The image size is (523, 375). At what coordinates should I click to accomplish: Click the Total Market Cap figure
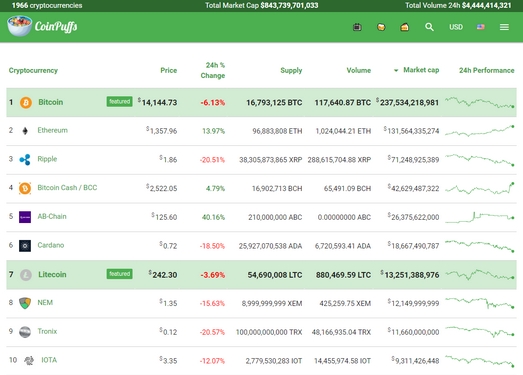point(289,5)
